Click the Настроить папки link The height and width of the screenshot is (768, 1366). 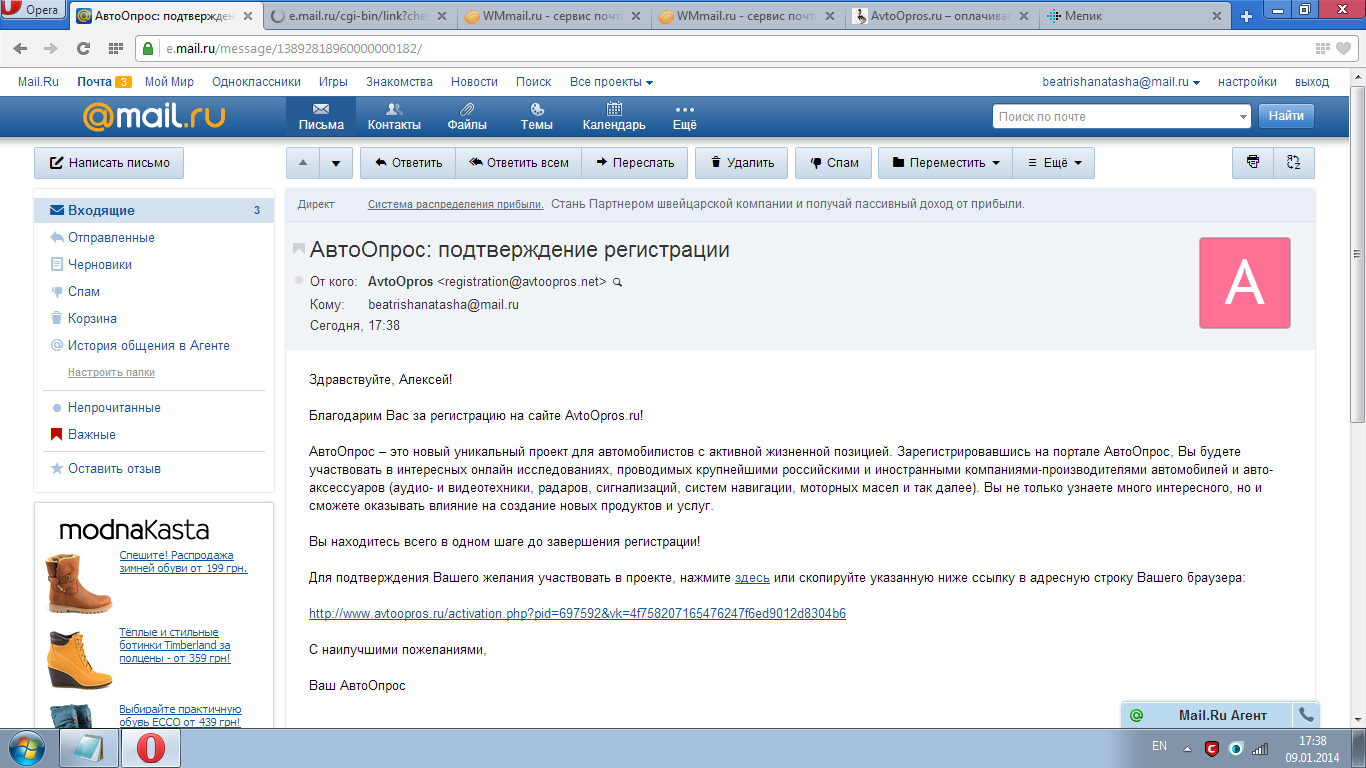(x=111, y=372)
